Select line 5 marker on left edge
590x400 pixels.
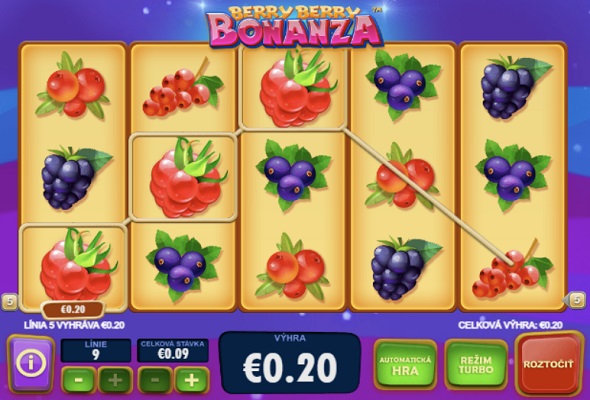(x=10, y=301)
